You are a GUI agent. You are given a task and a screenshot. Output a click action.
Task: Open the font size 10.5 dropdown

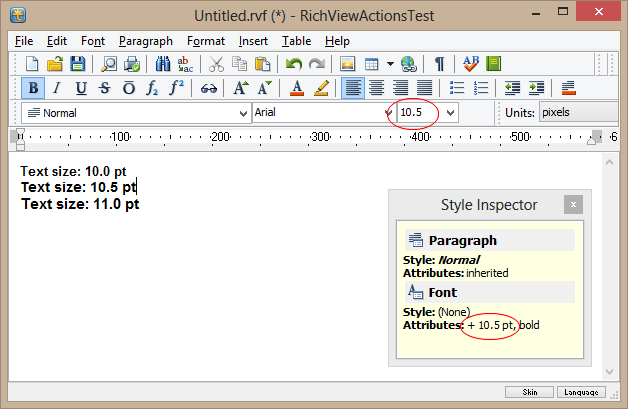[451, 113]
